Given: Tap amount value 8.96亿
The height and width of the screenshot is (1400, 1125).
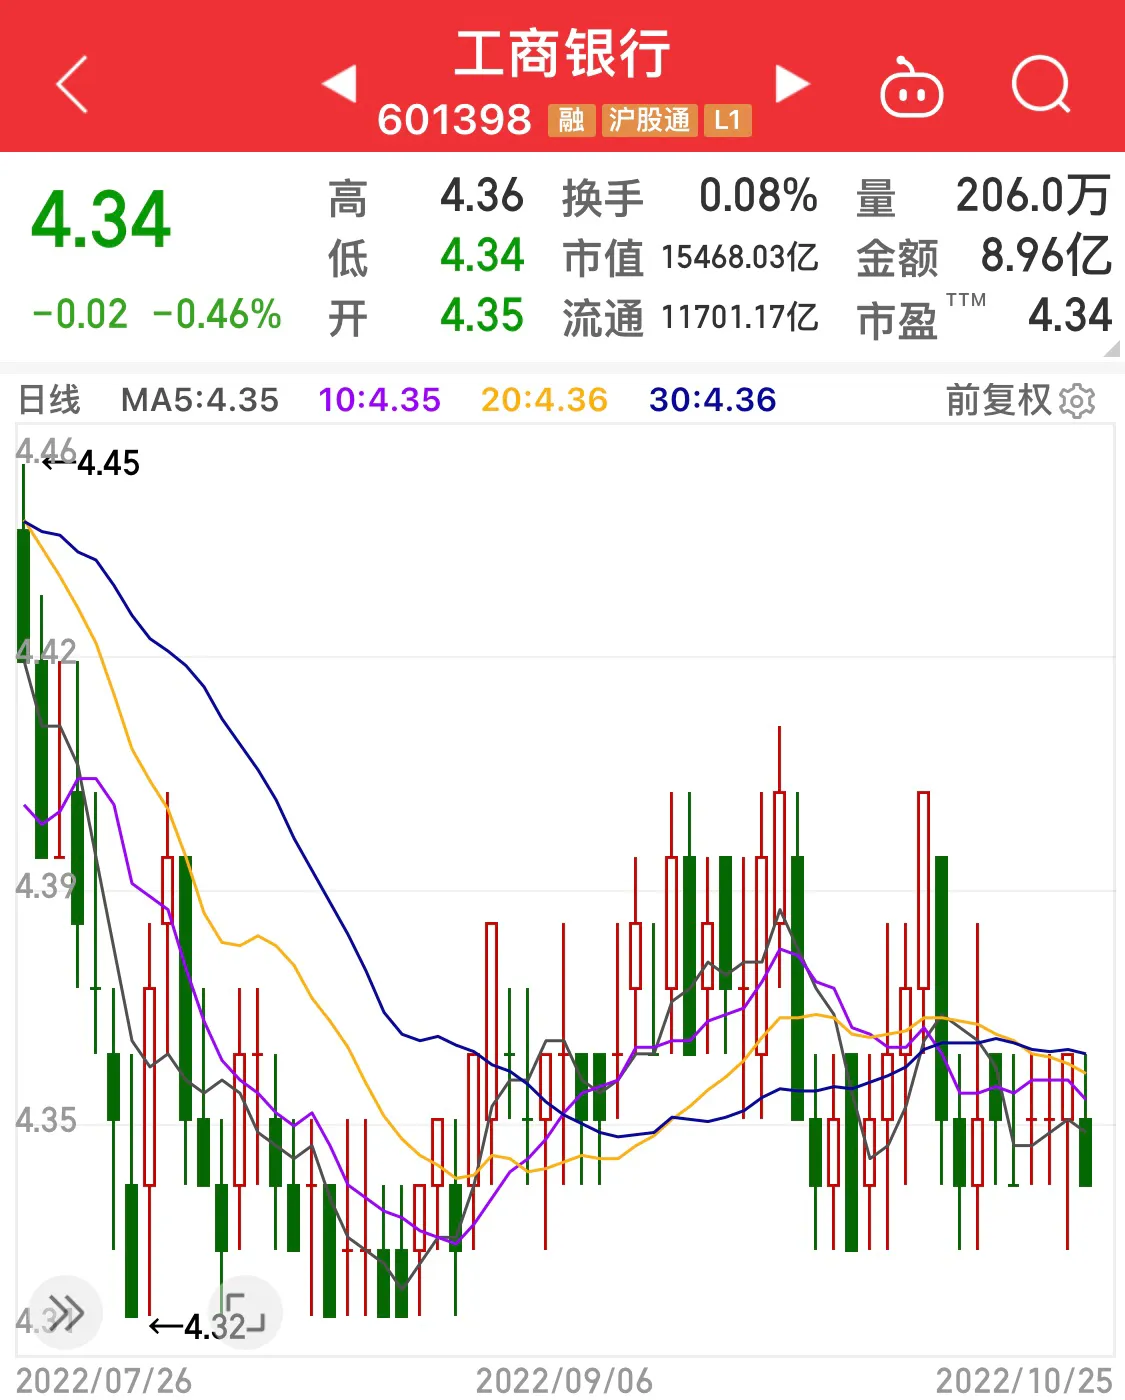Looking at the screenshot, I should click(1046, 256).
